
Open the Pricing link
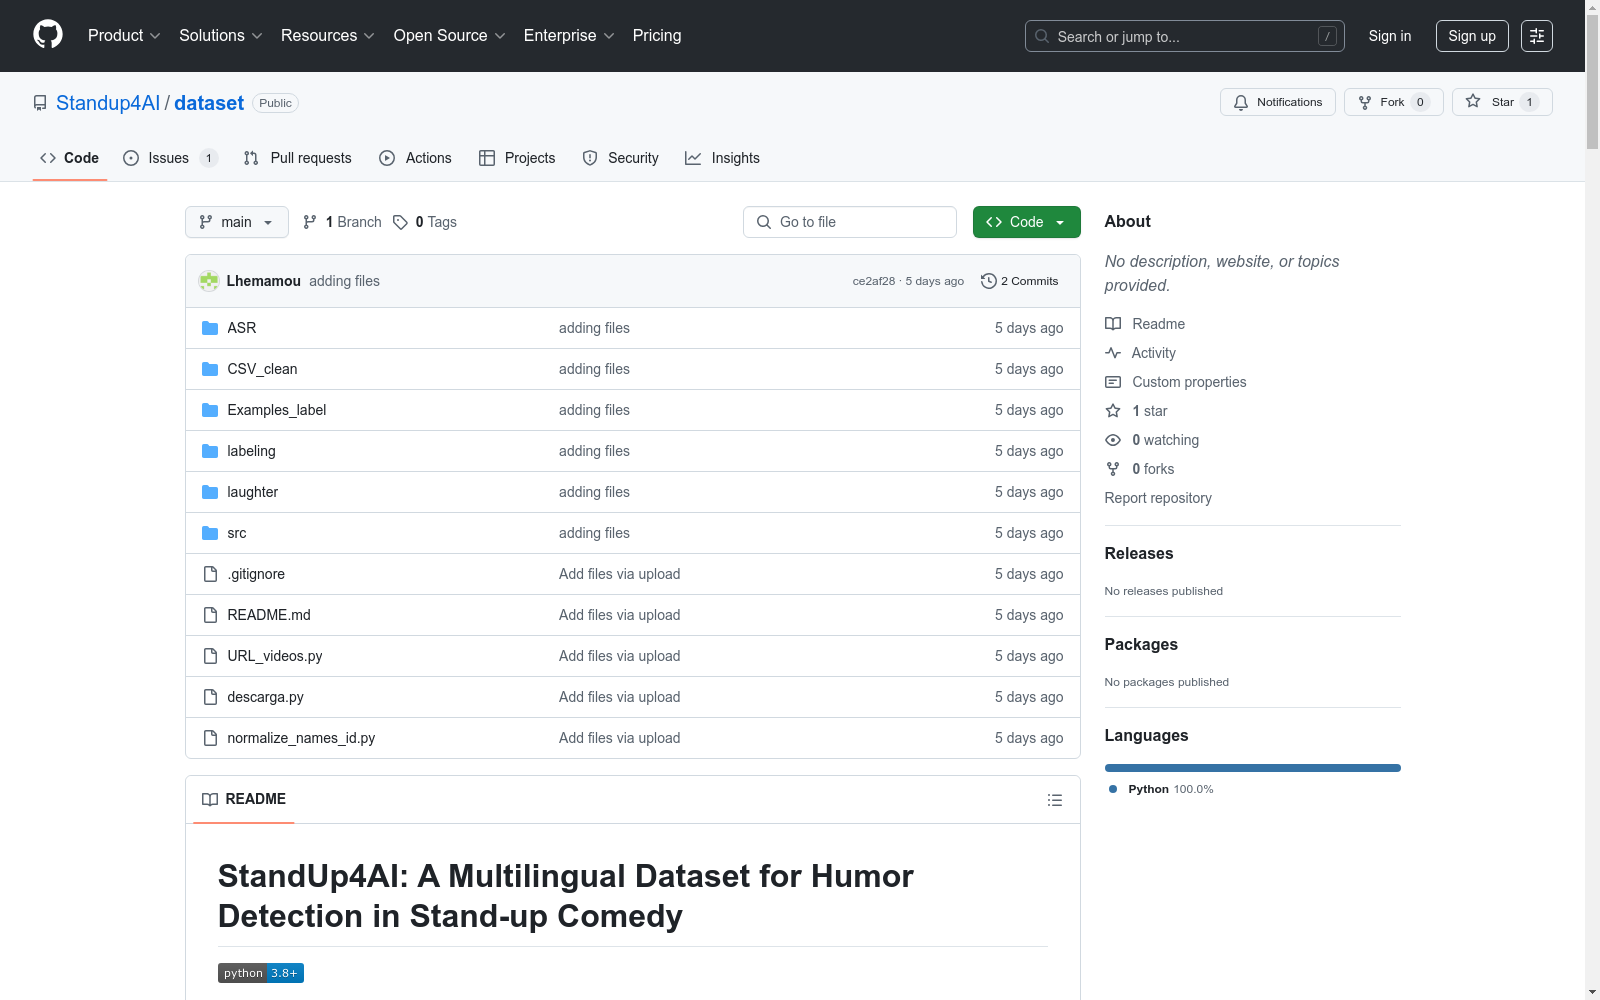tap(657, 36)
